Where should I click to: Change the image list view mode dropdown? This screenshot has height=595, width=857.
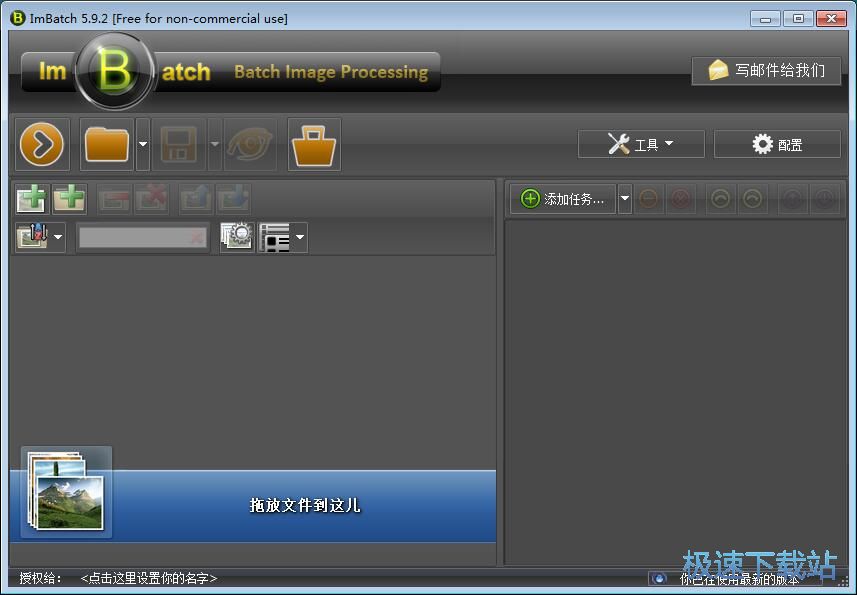tap(283, 237)
